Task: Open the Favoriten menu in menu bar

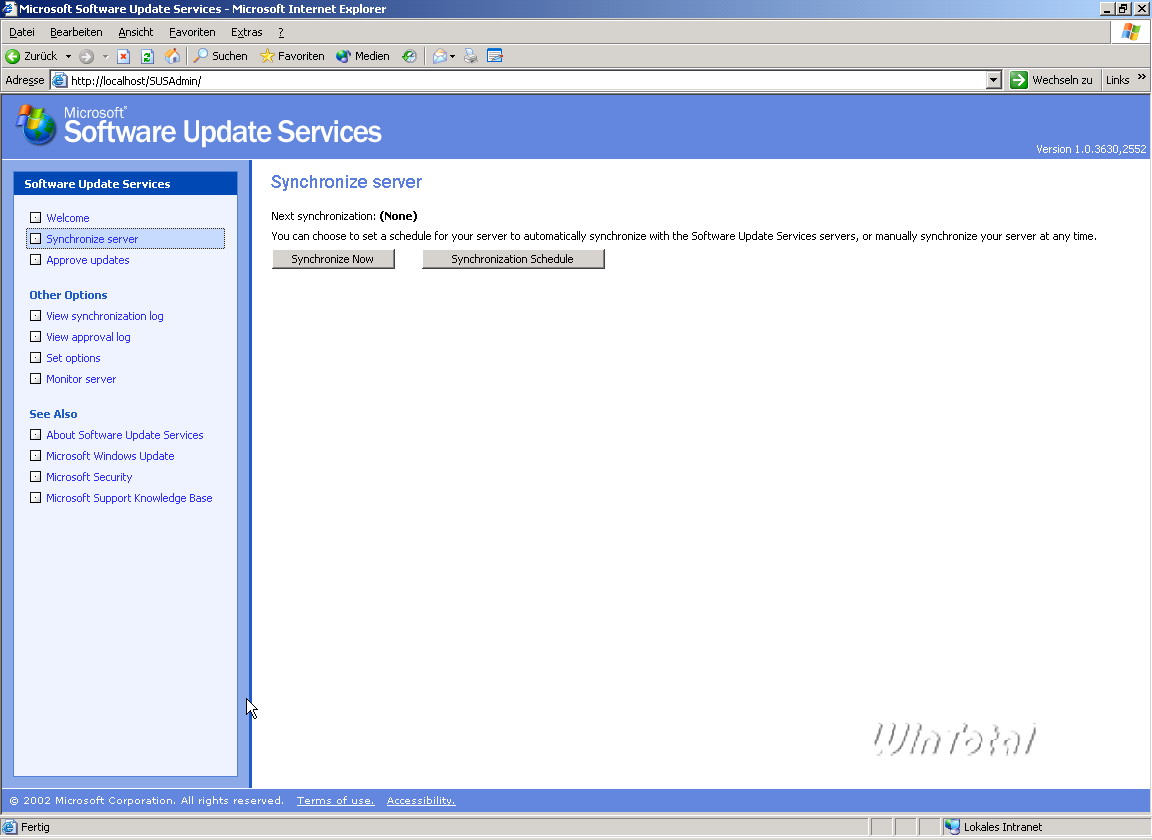Action: click(x=192, y=32)
